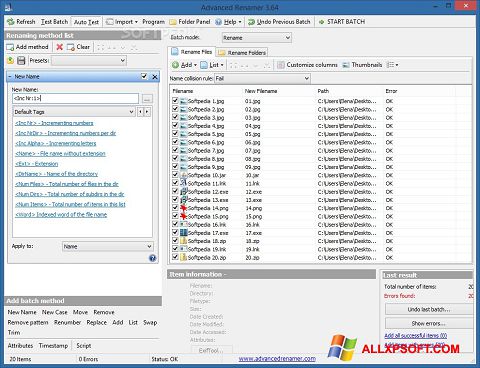
Task: Click Show errors button
Action: point(429,323)
